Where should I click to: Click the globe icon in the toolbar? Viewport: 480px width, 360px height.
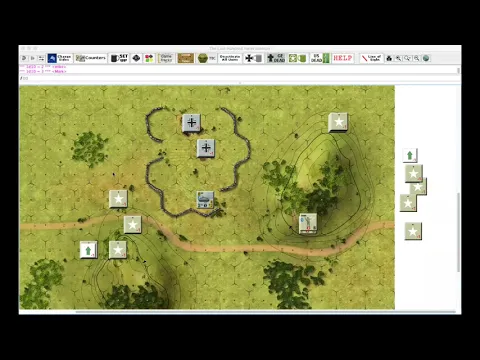tap(426, 58)
